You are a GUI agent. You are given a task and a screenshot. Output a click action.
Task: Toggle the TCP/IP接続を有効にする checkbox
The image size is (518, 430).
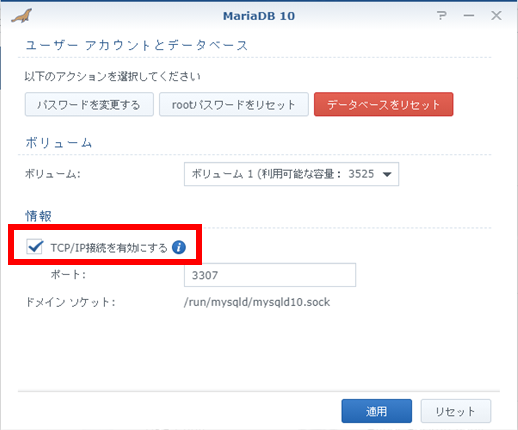34,247
